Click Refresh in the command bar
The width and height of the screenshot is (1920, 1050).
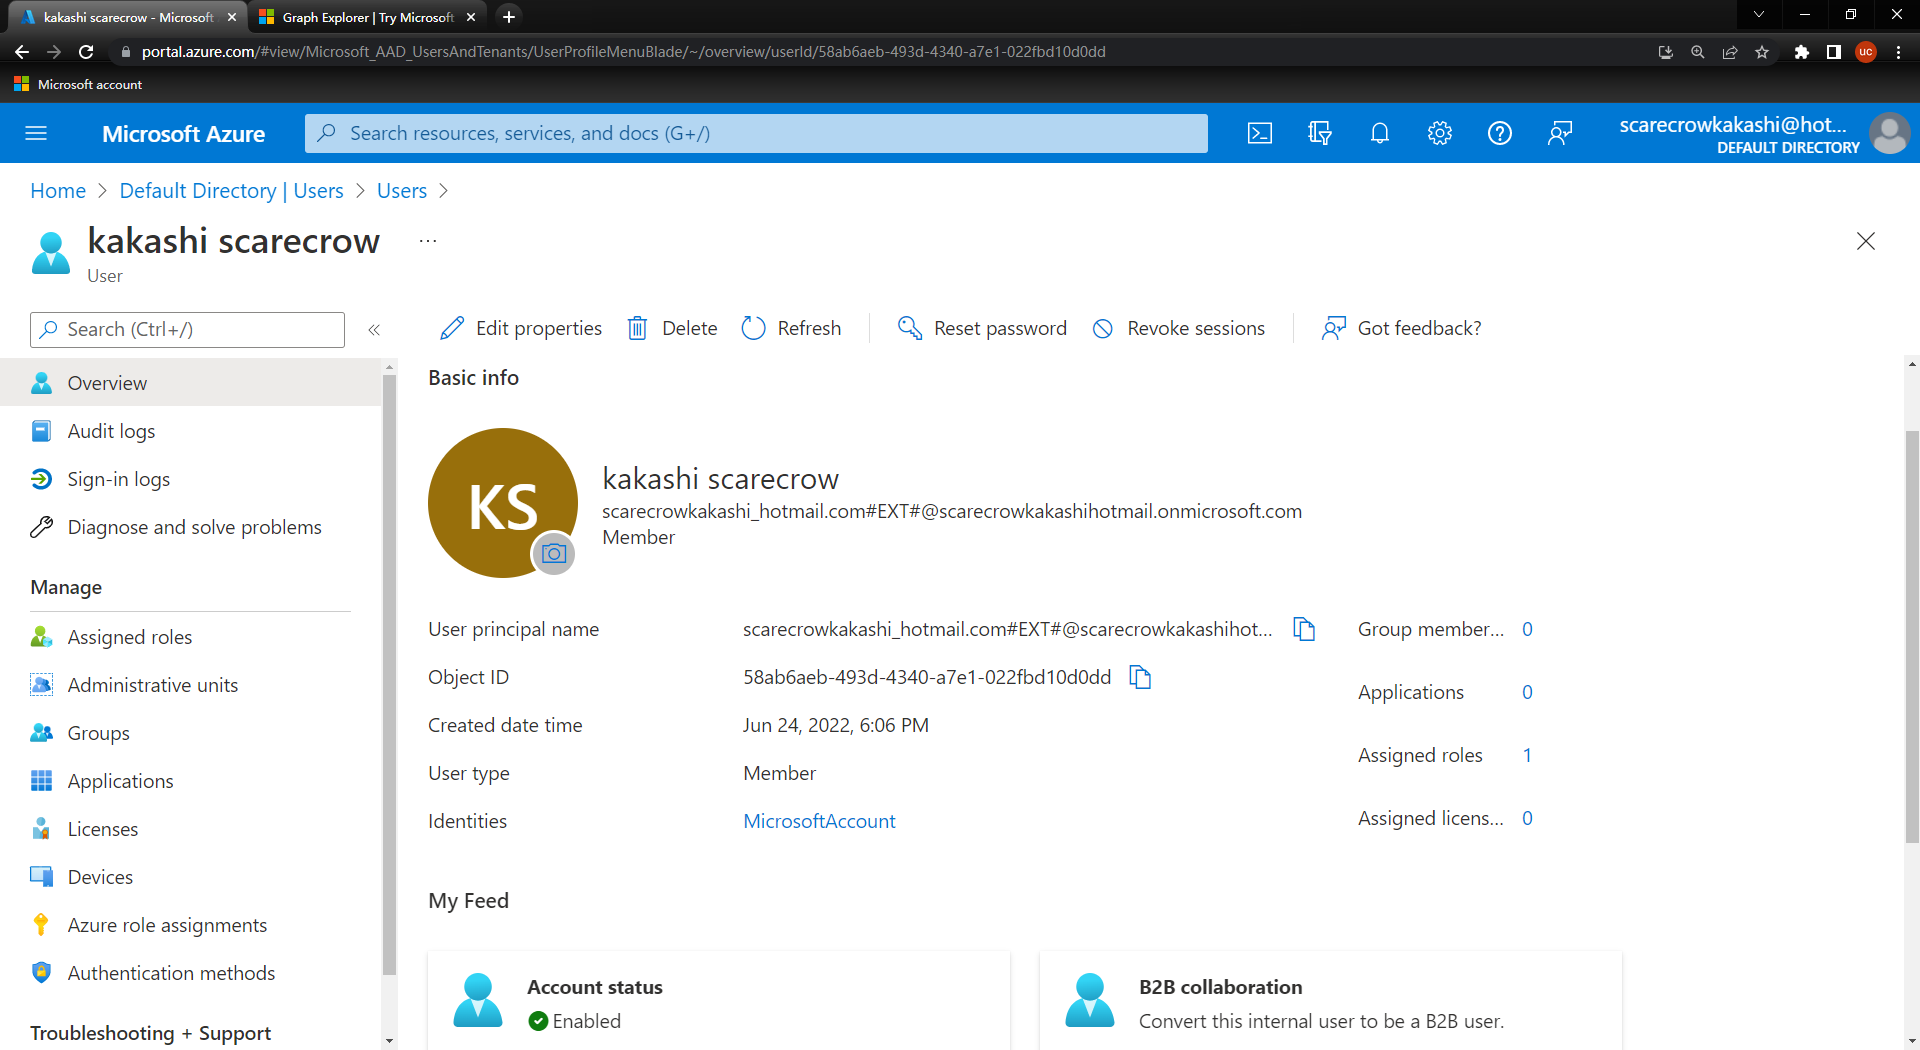coord(792,328)
